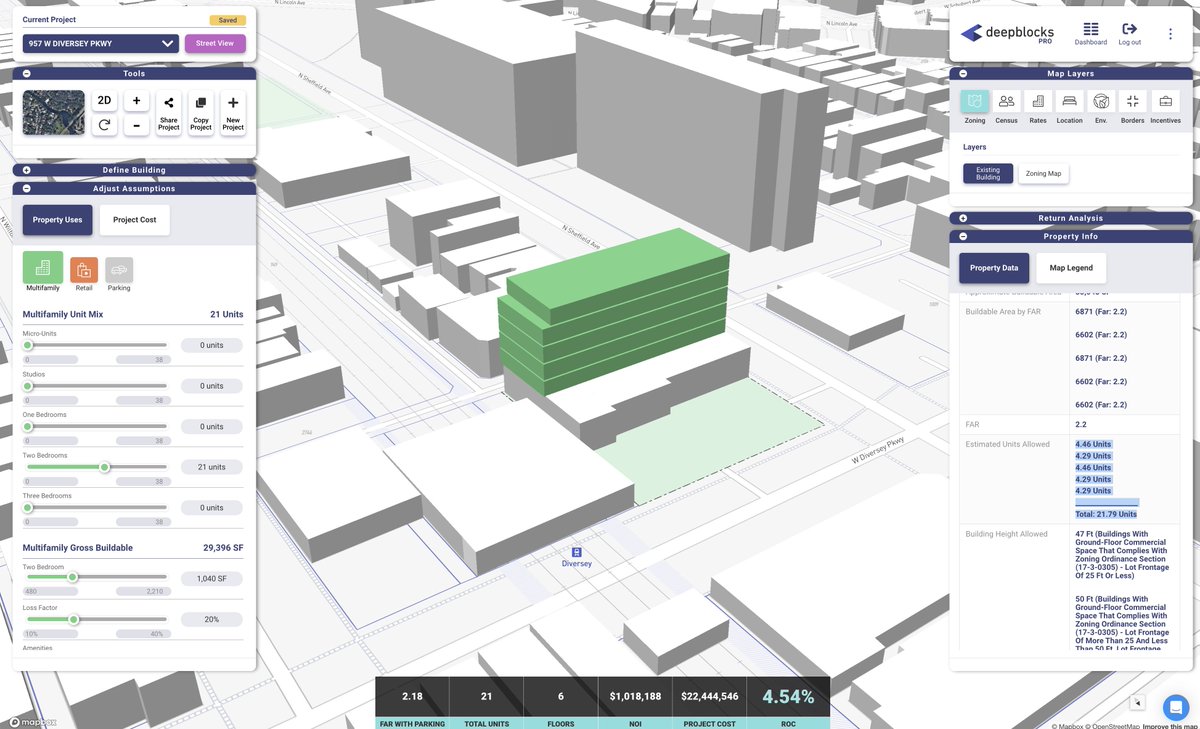Open the Zoning map layer
Image resolution: width=1200 pixels, height=729 pixels.
point(975,101)
